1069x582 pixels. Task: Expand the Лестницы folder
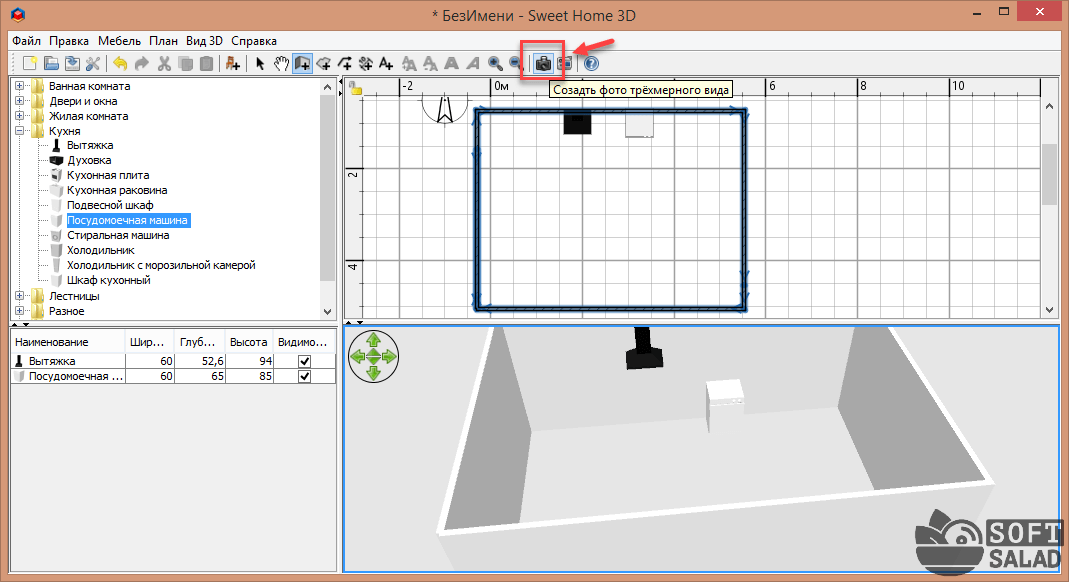pos(19,296)
